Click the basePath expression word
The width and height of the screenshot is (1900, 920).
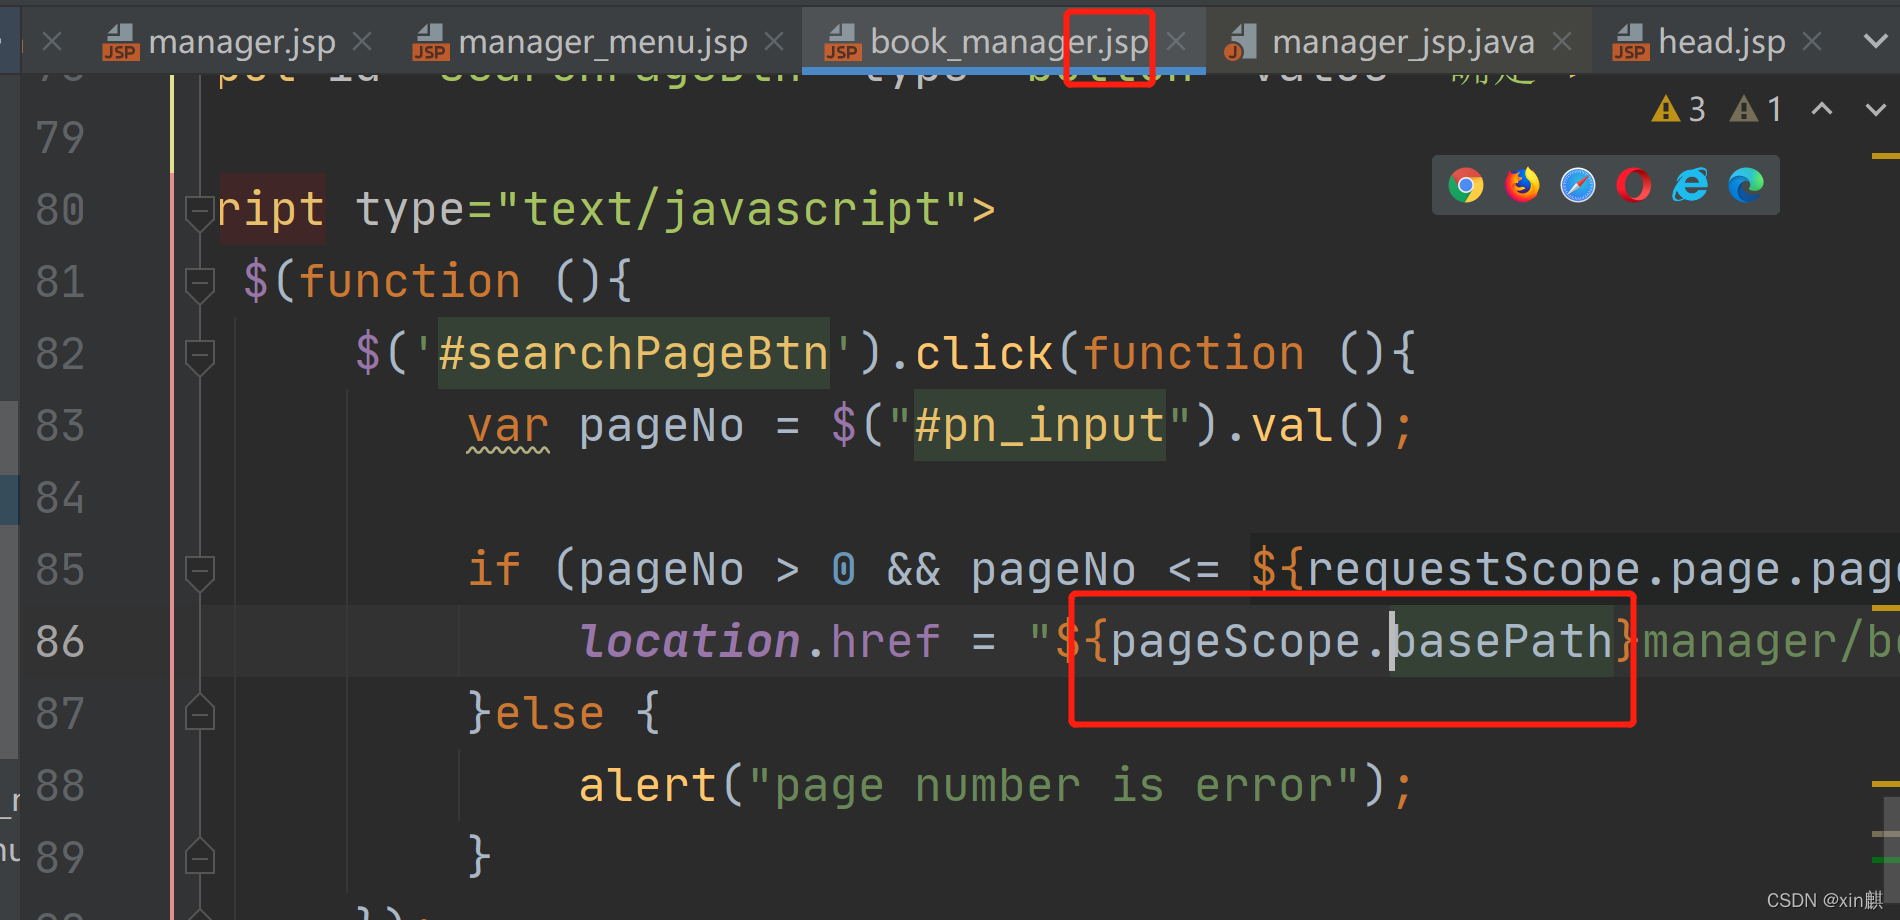pyautogui.click(x=1503, y=642)
